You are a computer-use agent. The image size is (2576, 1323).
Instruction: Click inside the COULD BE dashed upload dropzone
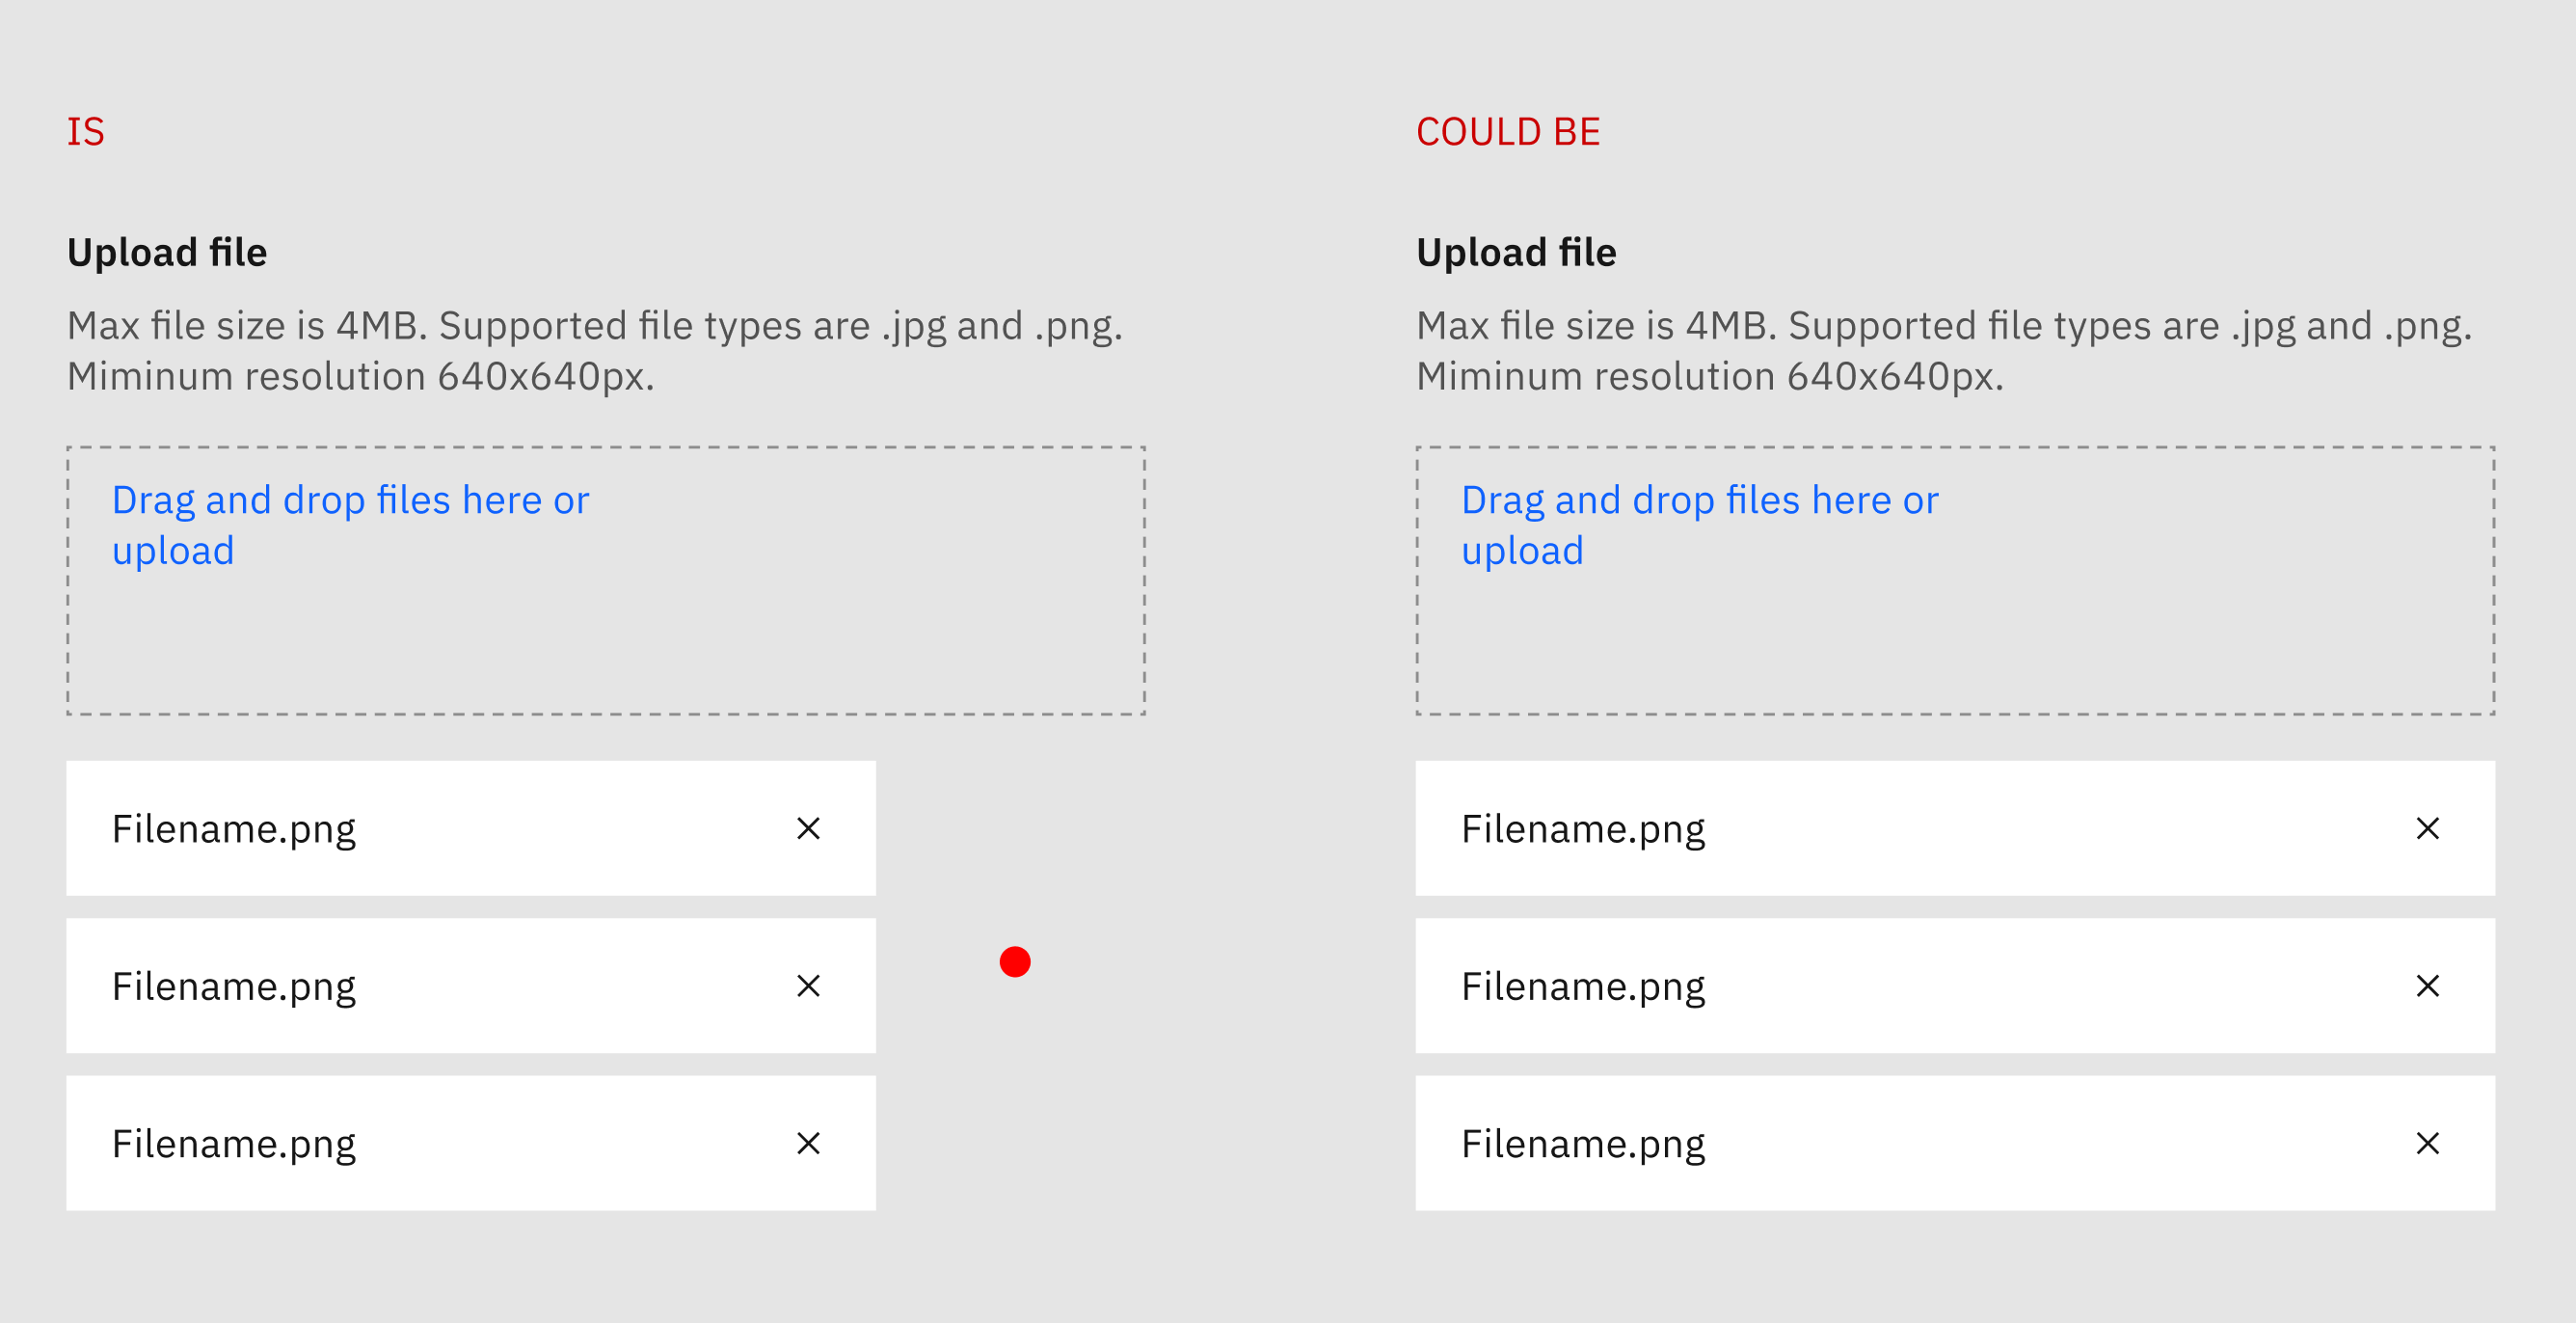(x=1950, y=650)
